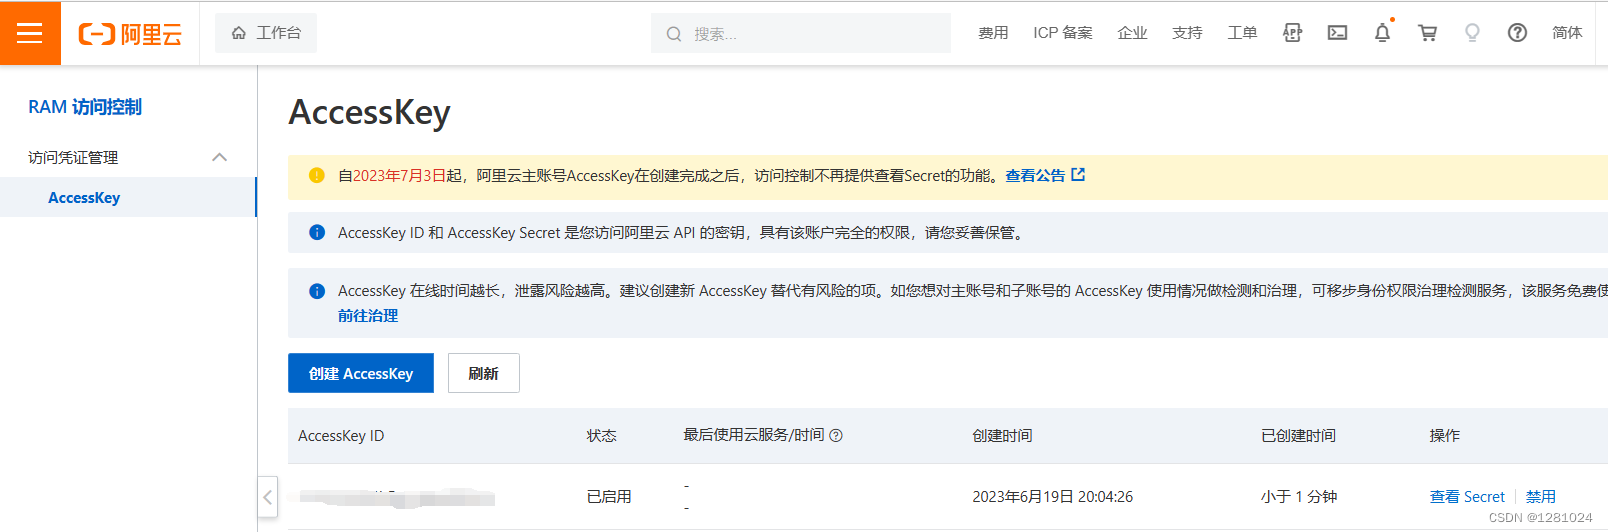Click the 操作 column header
1608x532 pixels.
(1445, 436)
